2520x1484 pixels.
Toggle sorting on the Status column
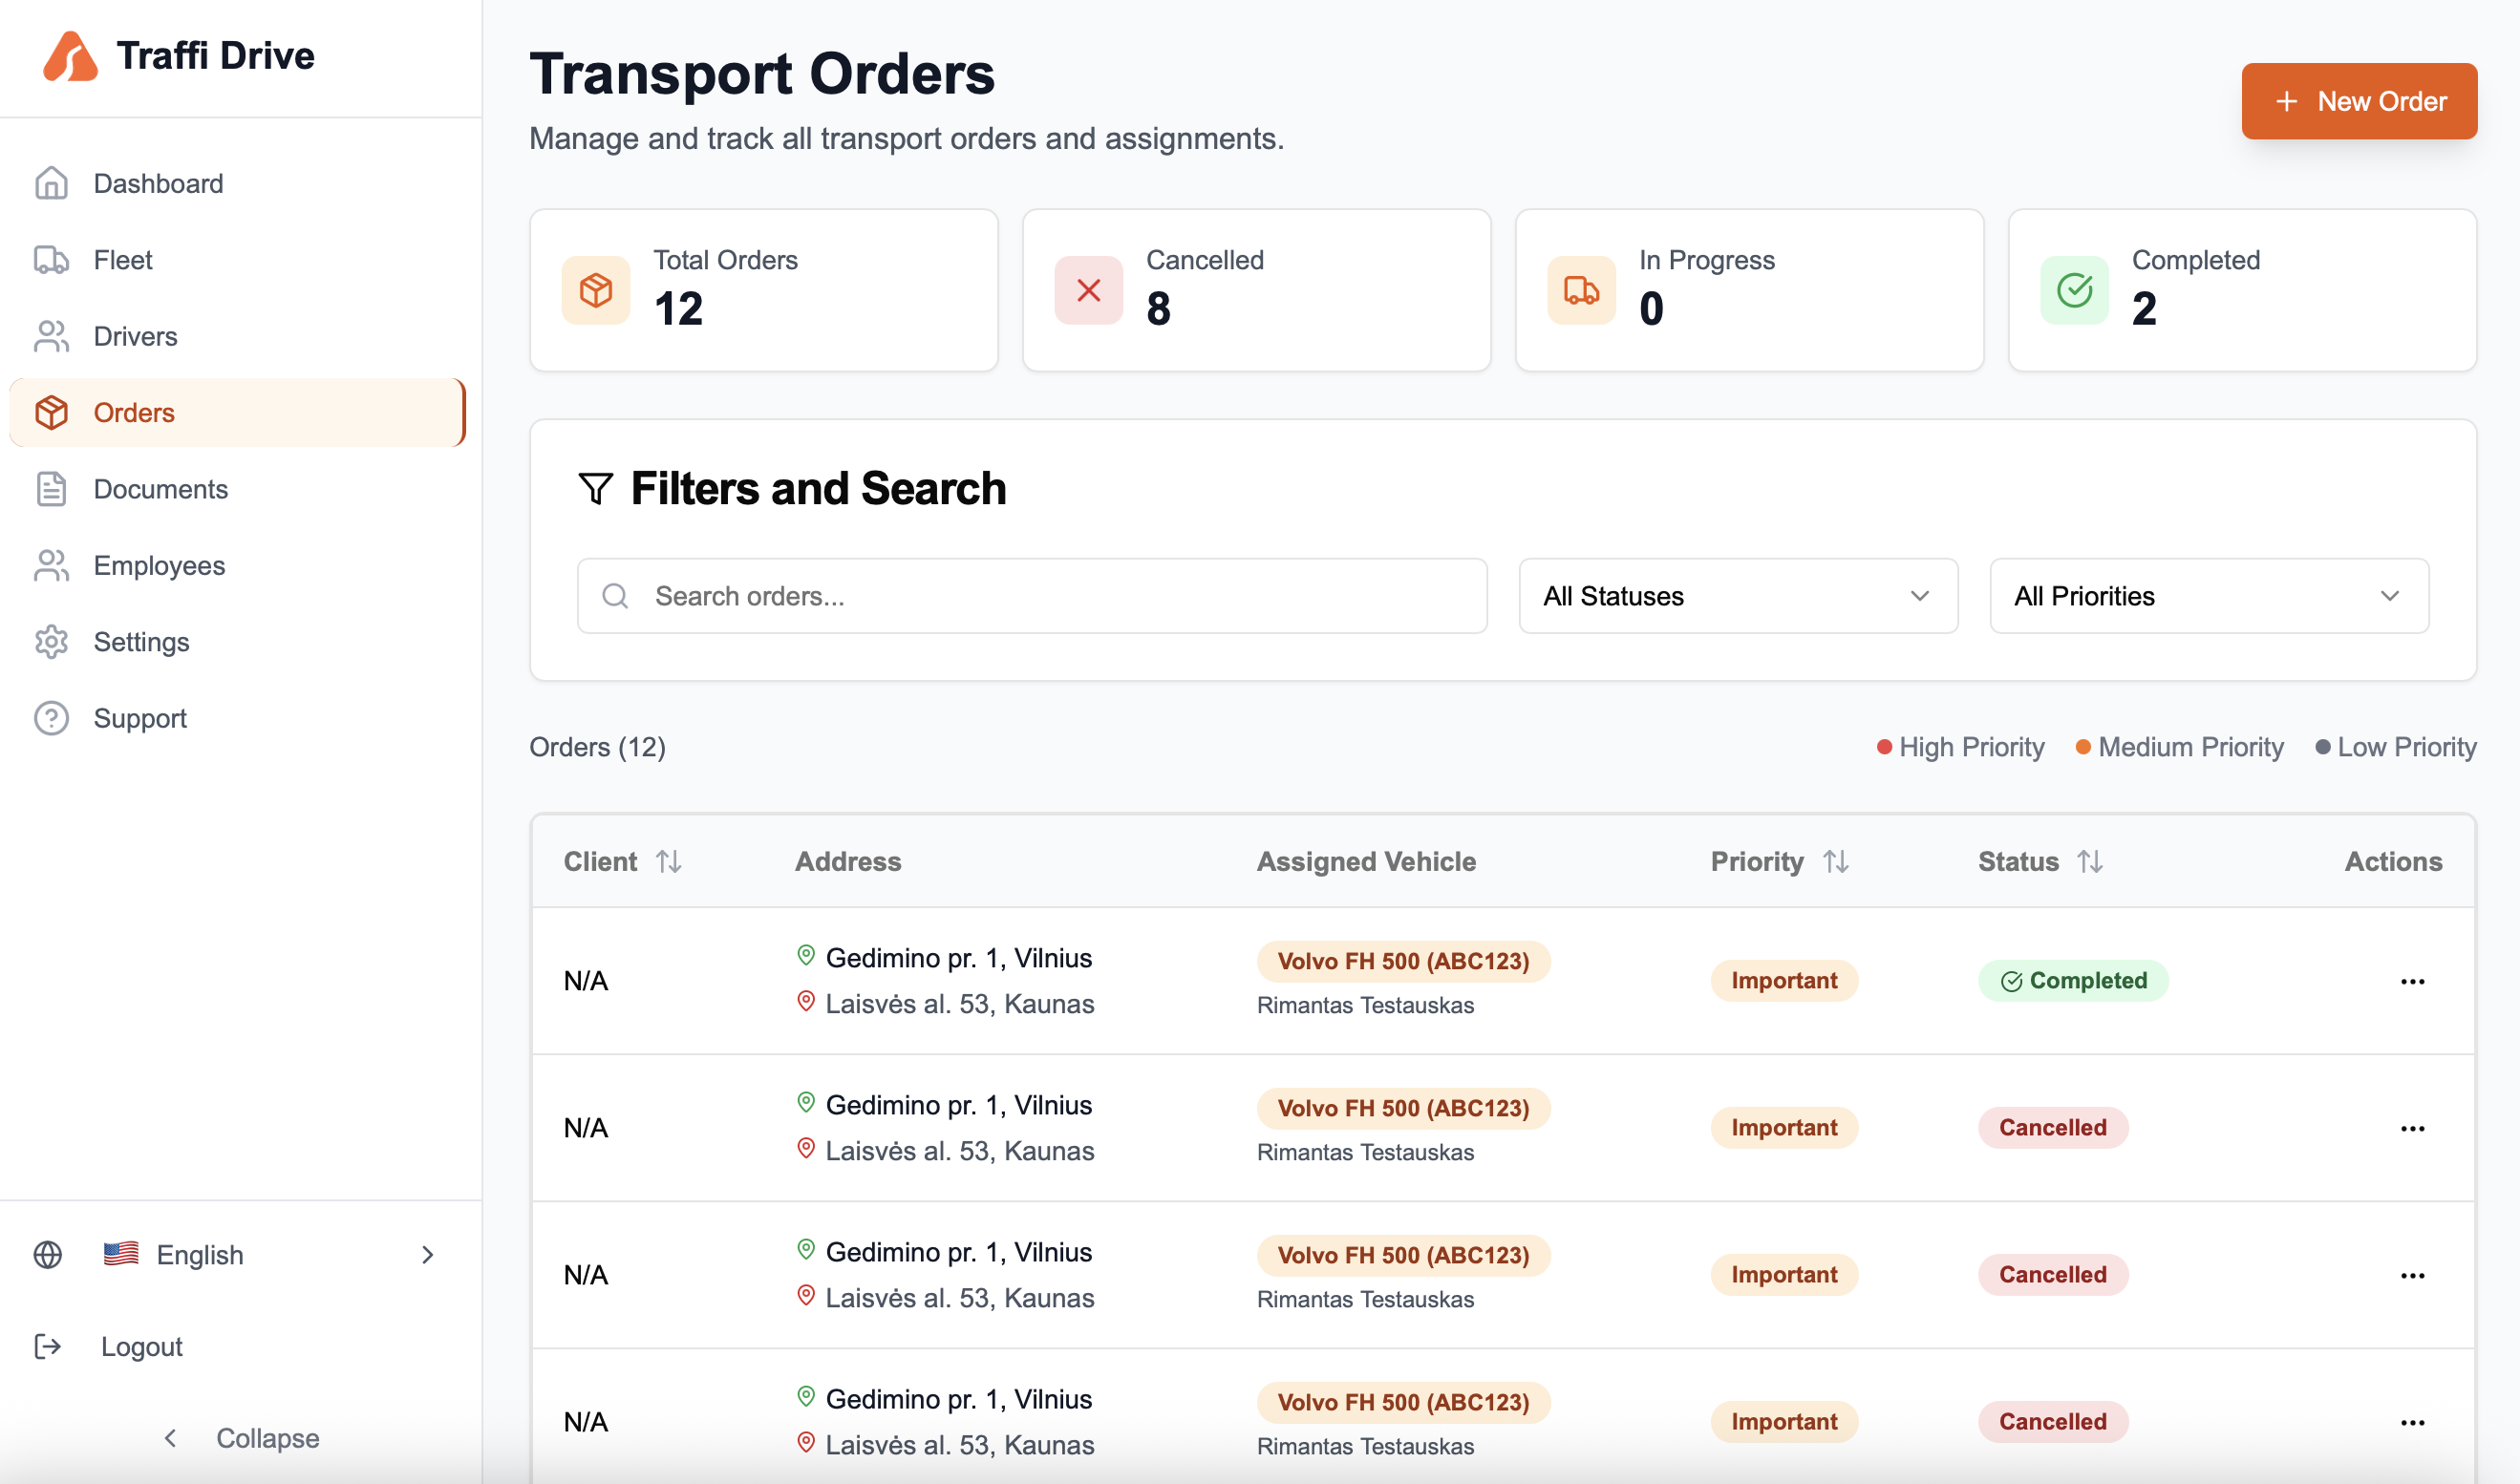pyautogui.click(x=2090, y=861)
